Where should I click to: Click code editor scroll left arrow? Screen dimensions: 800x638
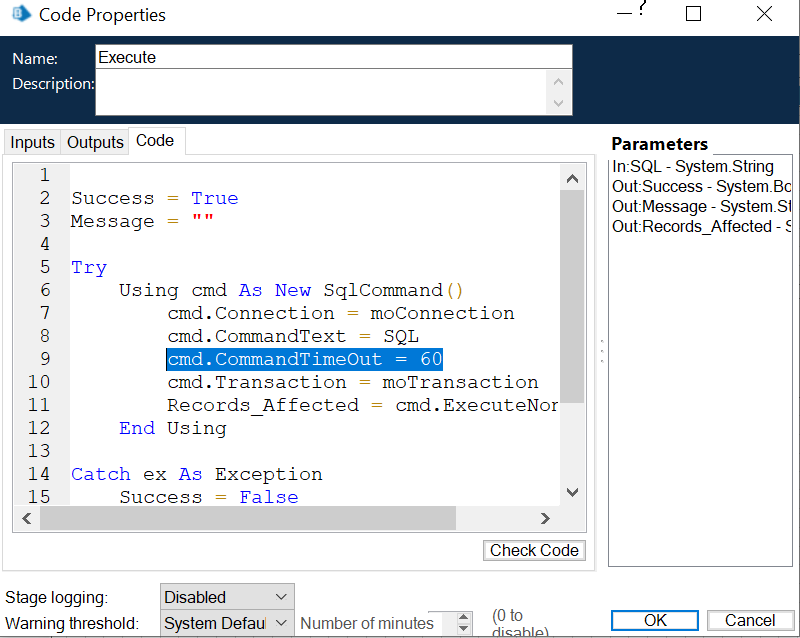27,519
